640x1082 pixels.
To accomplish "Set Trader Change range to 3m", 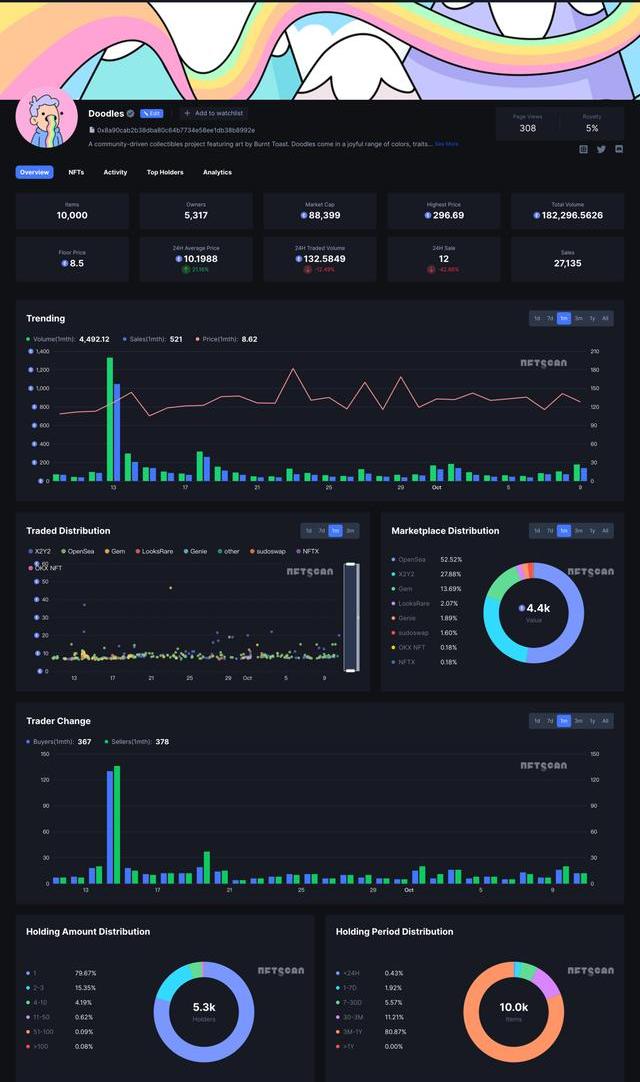I will coord(579,721).
